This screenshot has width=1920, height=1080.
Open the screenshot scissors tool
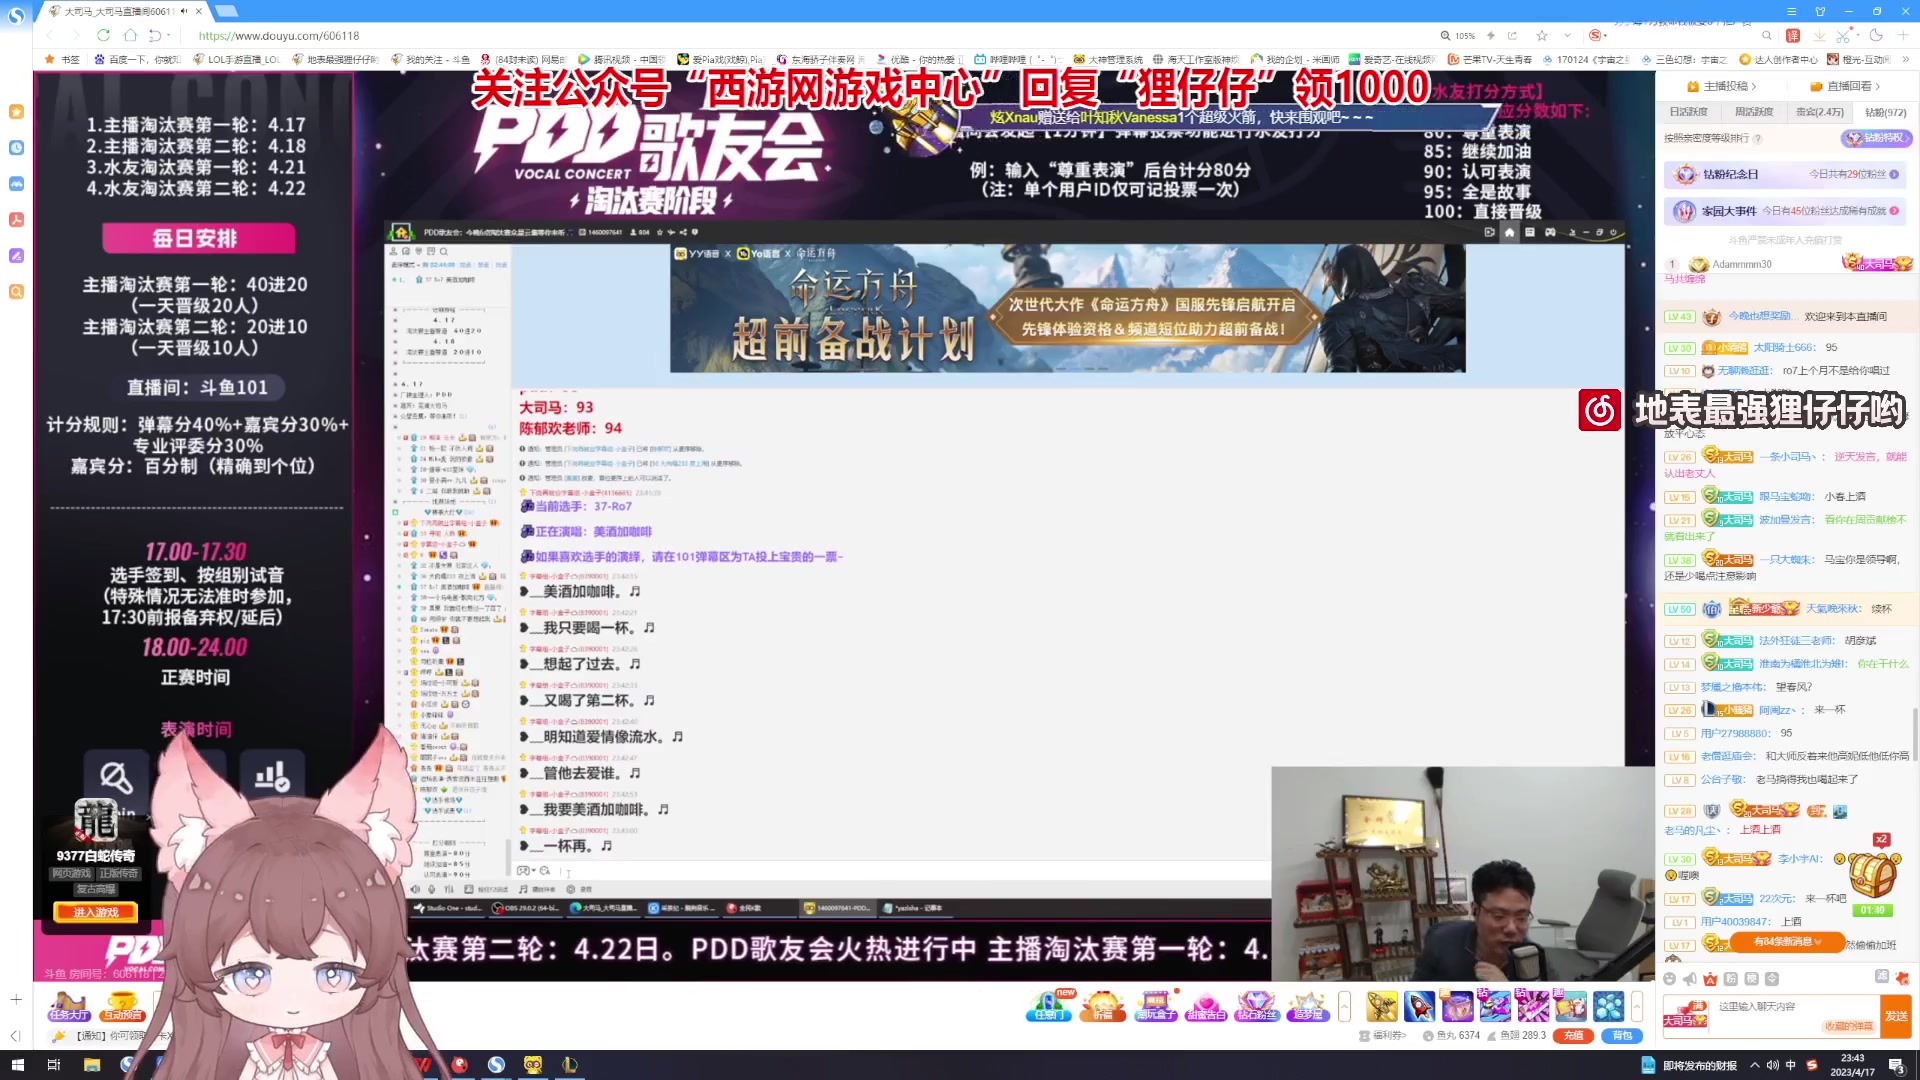pyautogui.click(x=1843, y=35)
